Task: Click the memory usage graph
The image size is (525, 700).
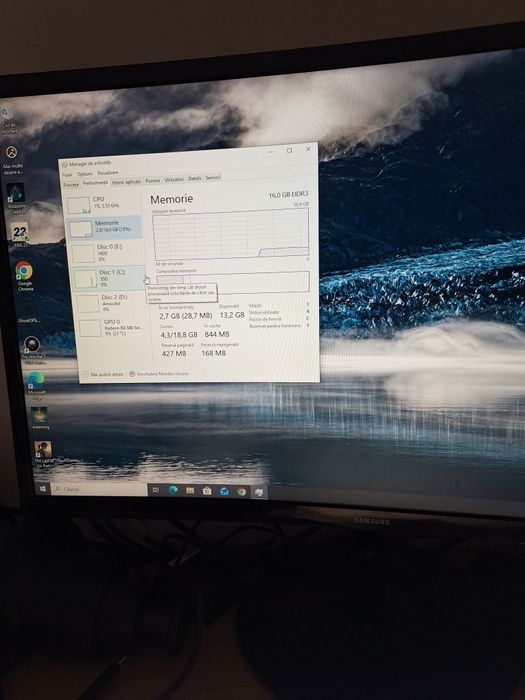Action: coord(231,233)
